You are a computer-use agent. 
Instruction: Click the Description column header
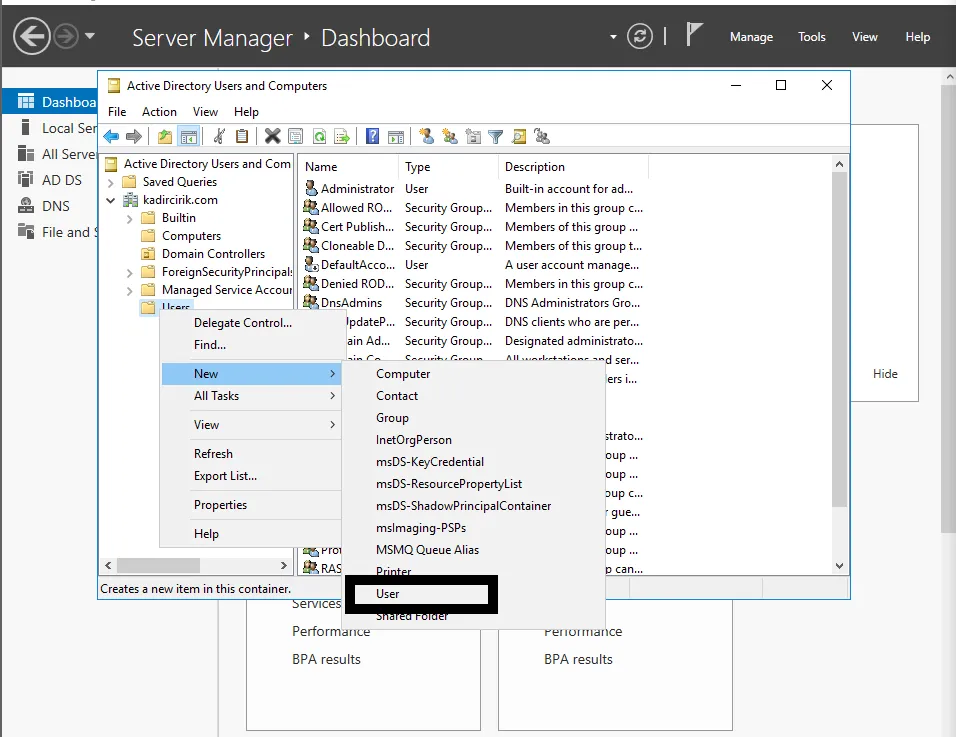click(x=573, y=166)
